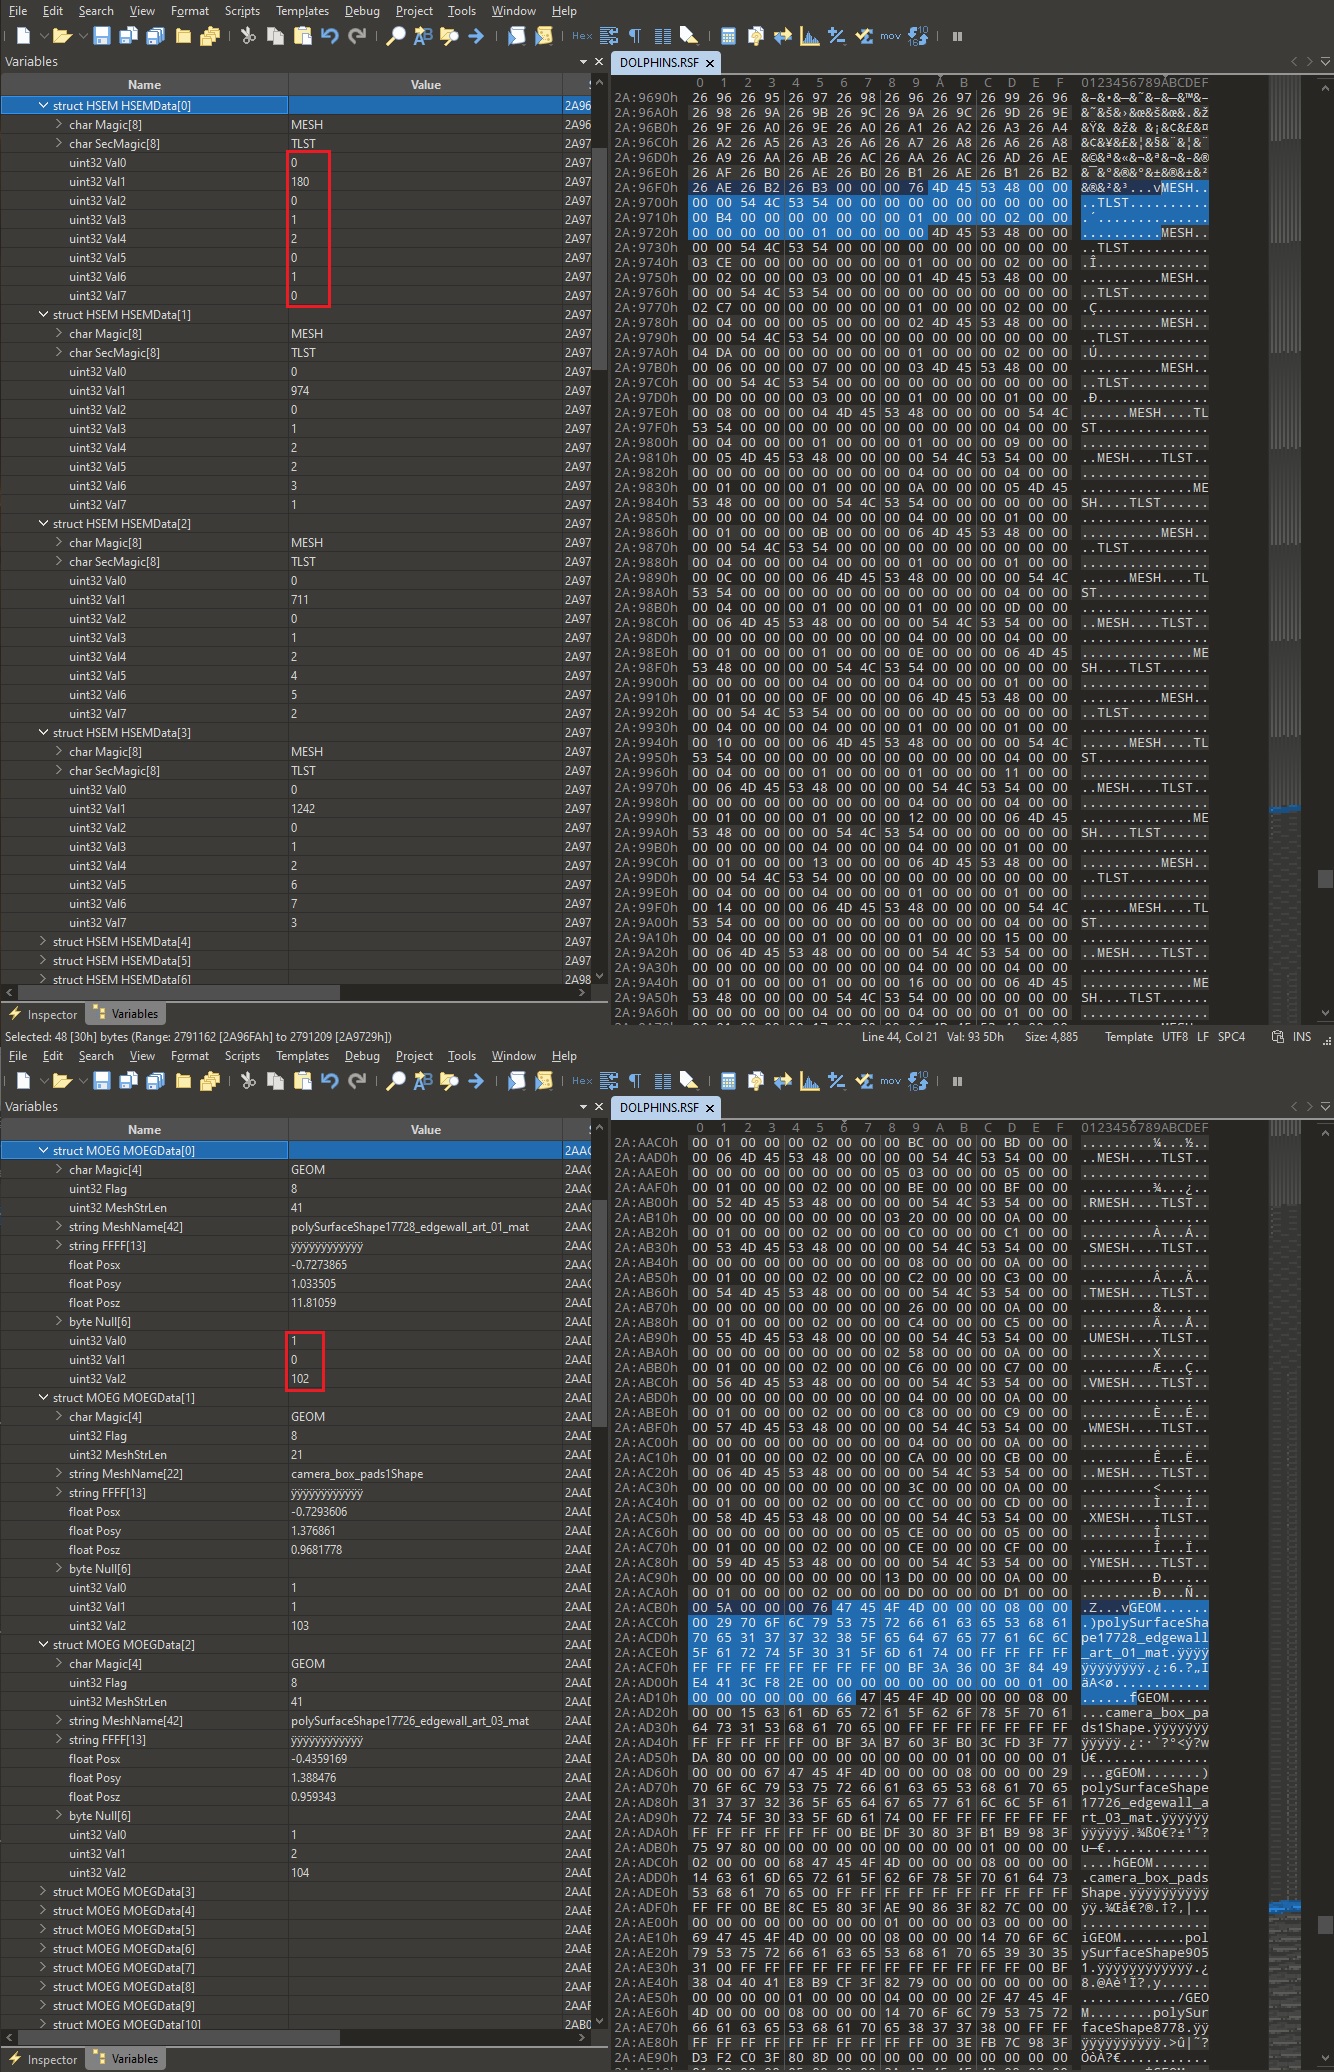Click Find in Files icon in bottom window

click(x=450, y=1081)
